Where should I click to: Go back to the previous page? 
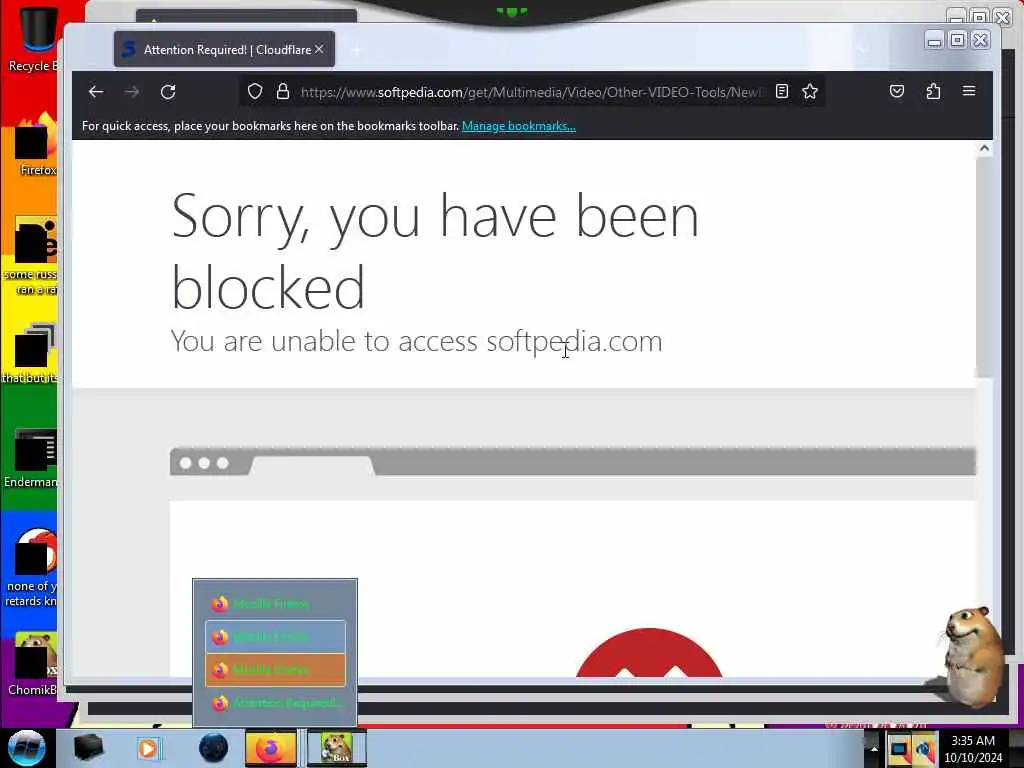pos(96,92)
